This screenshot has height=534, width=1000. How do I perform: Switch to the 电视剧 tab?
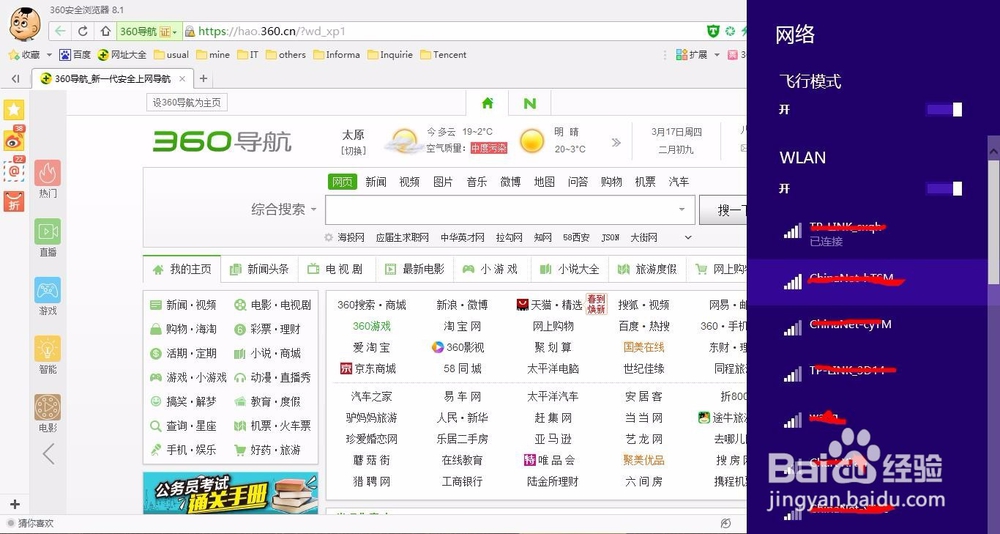coord(337,269)
